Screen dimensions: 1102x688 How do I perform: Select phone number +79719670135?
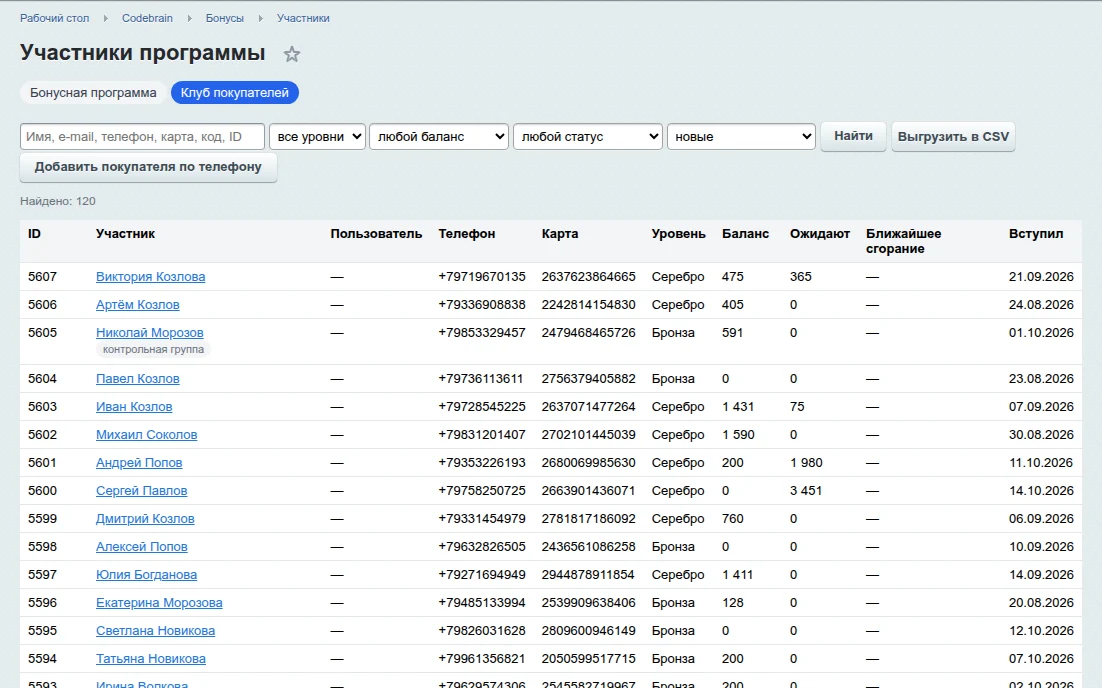482,277
